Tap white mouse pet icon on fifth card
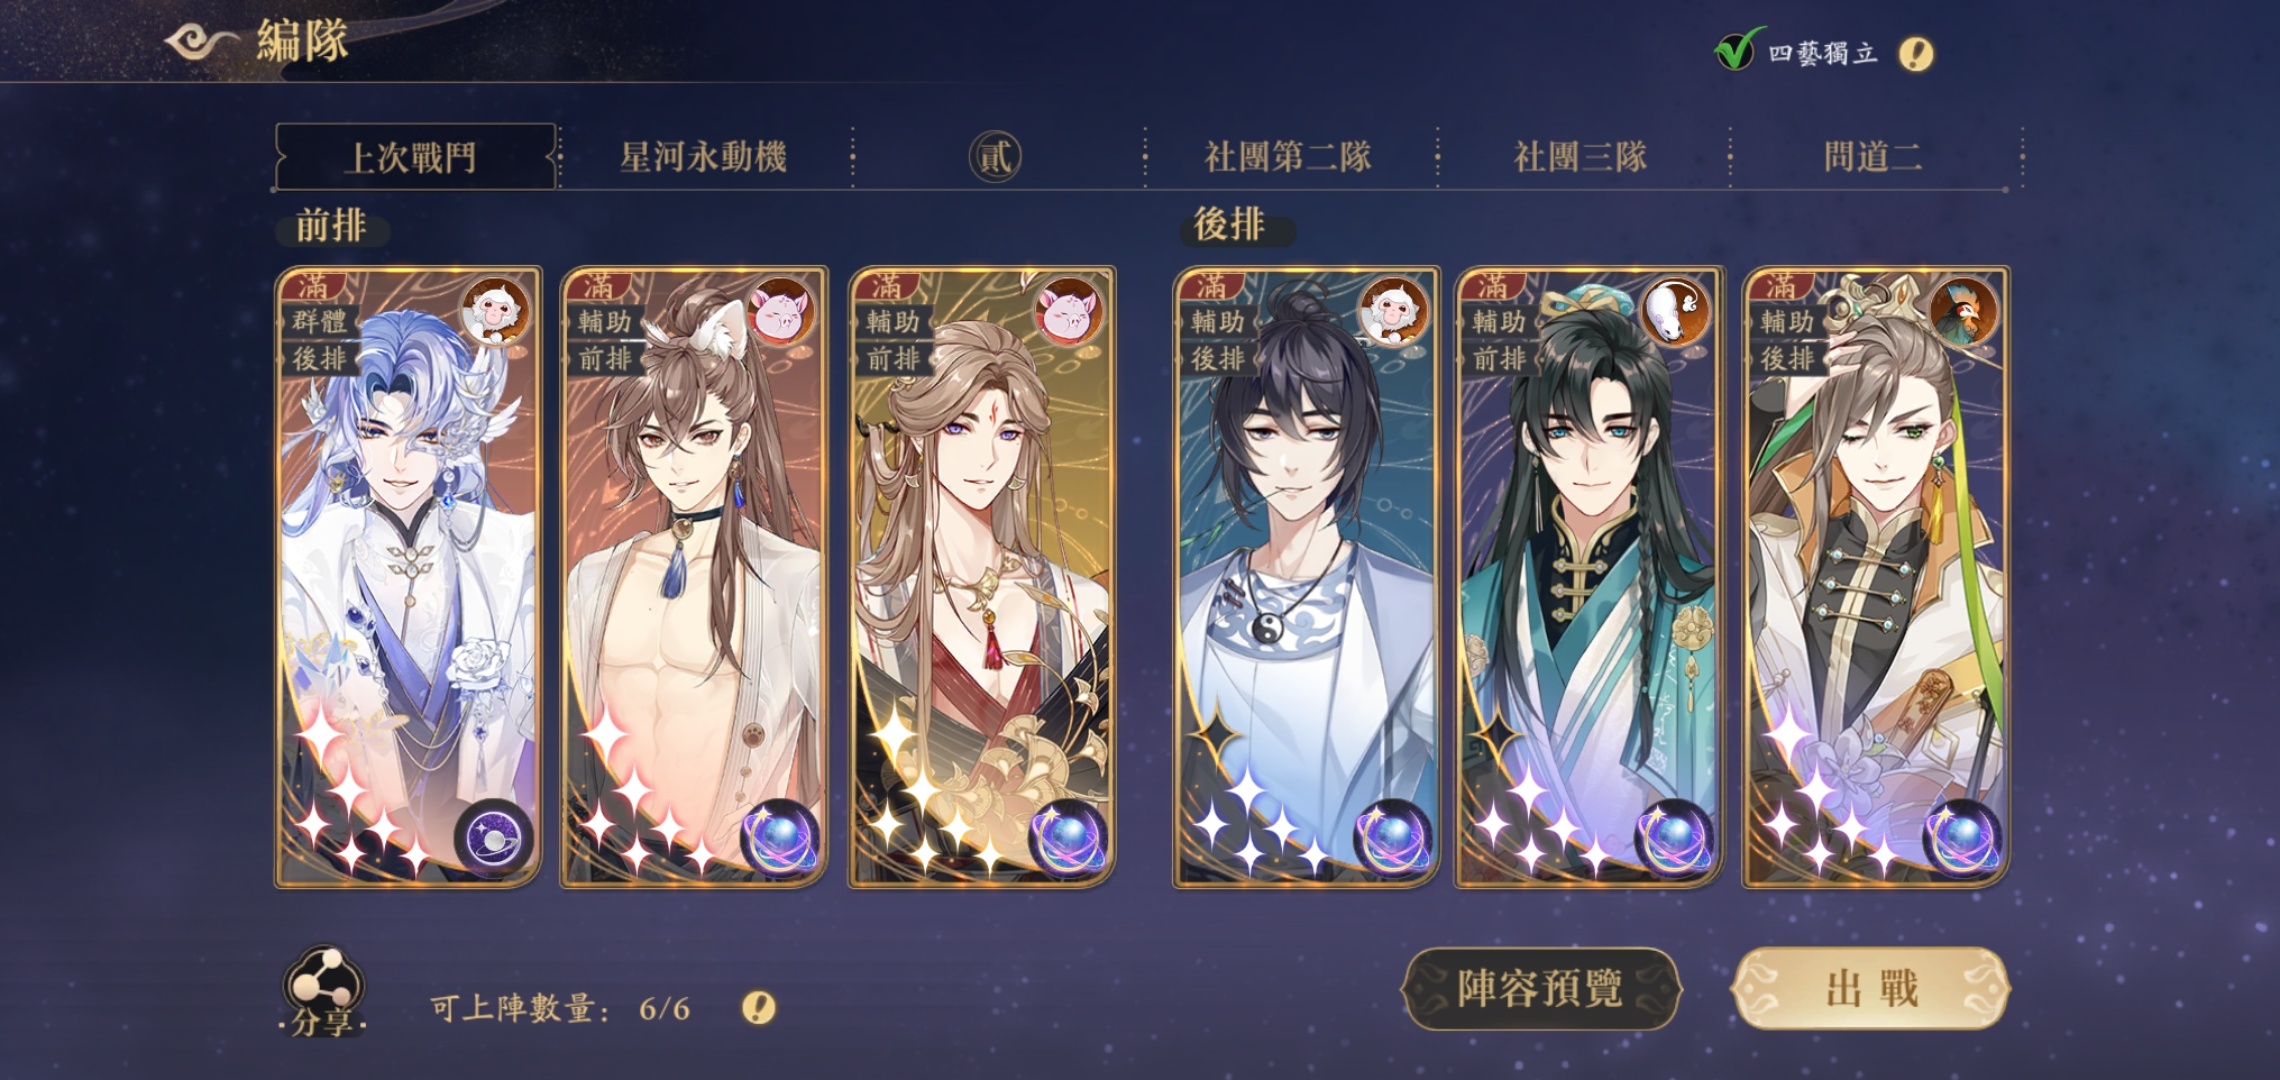 click(1675, 311)
